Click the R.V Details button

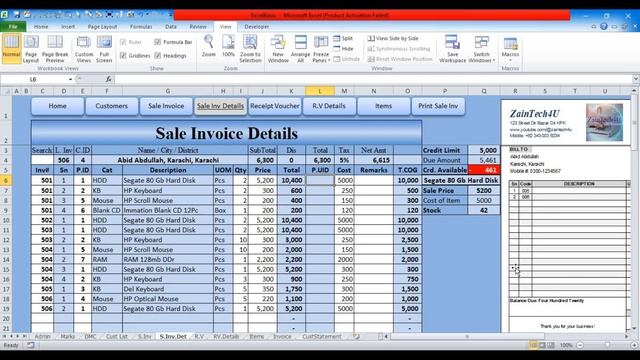(x=329, y=106)
